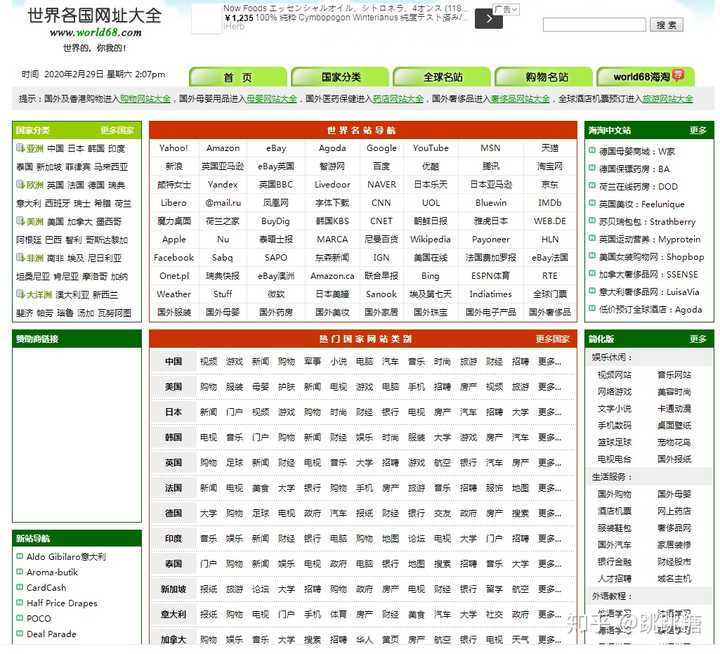Click the bullet icon beside Feelunique

[592, 203]
